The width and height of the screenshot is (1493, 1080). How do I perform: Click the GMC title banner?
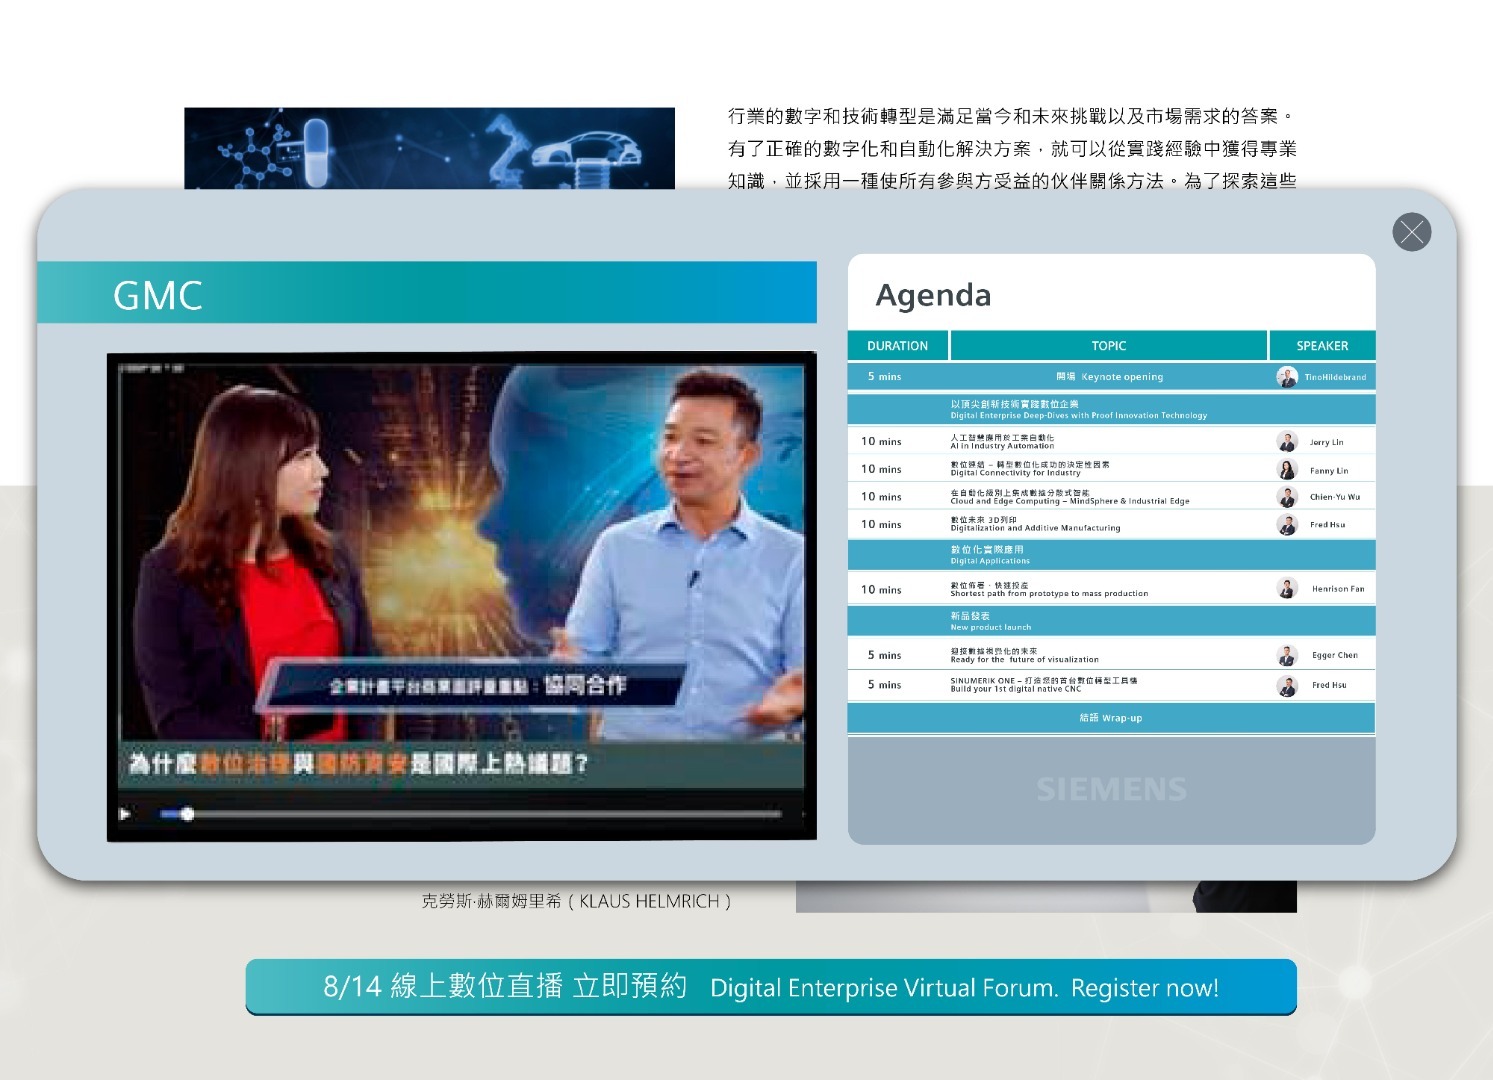[427, 293]
